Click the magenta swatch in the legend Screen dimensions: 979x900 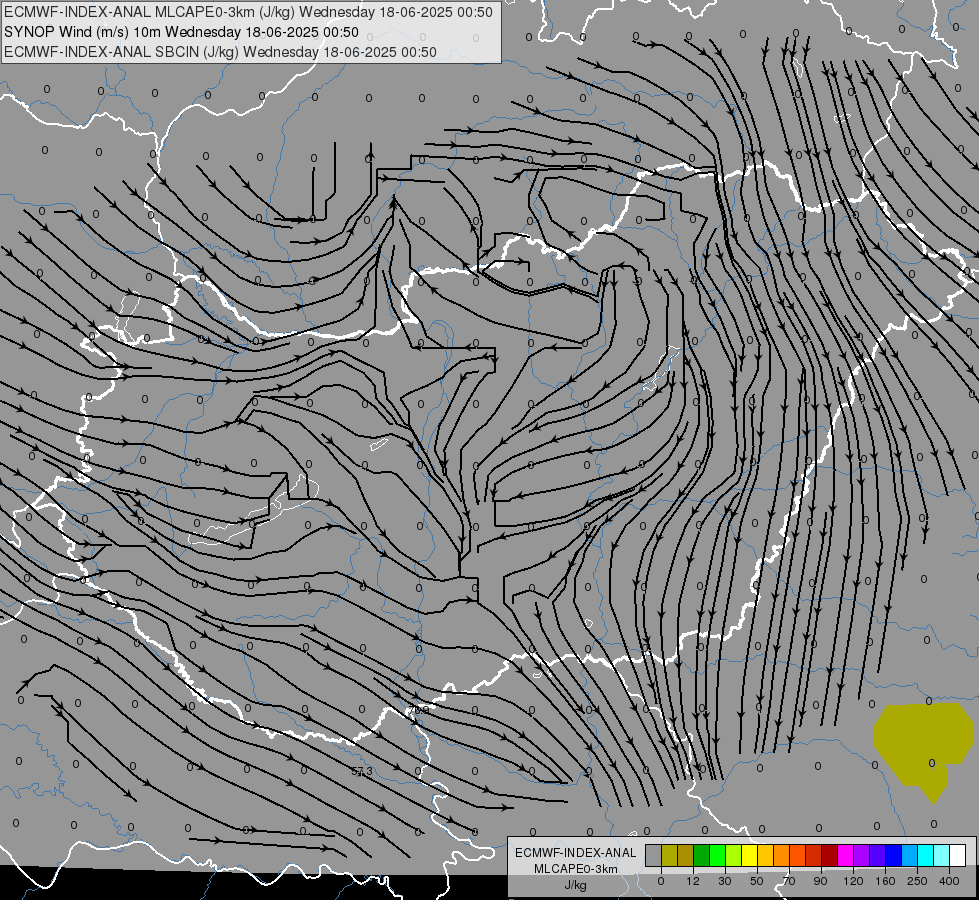coord(845,855)
